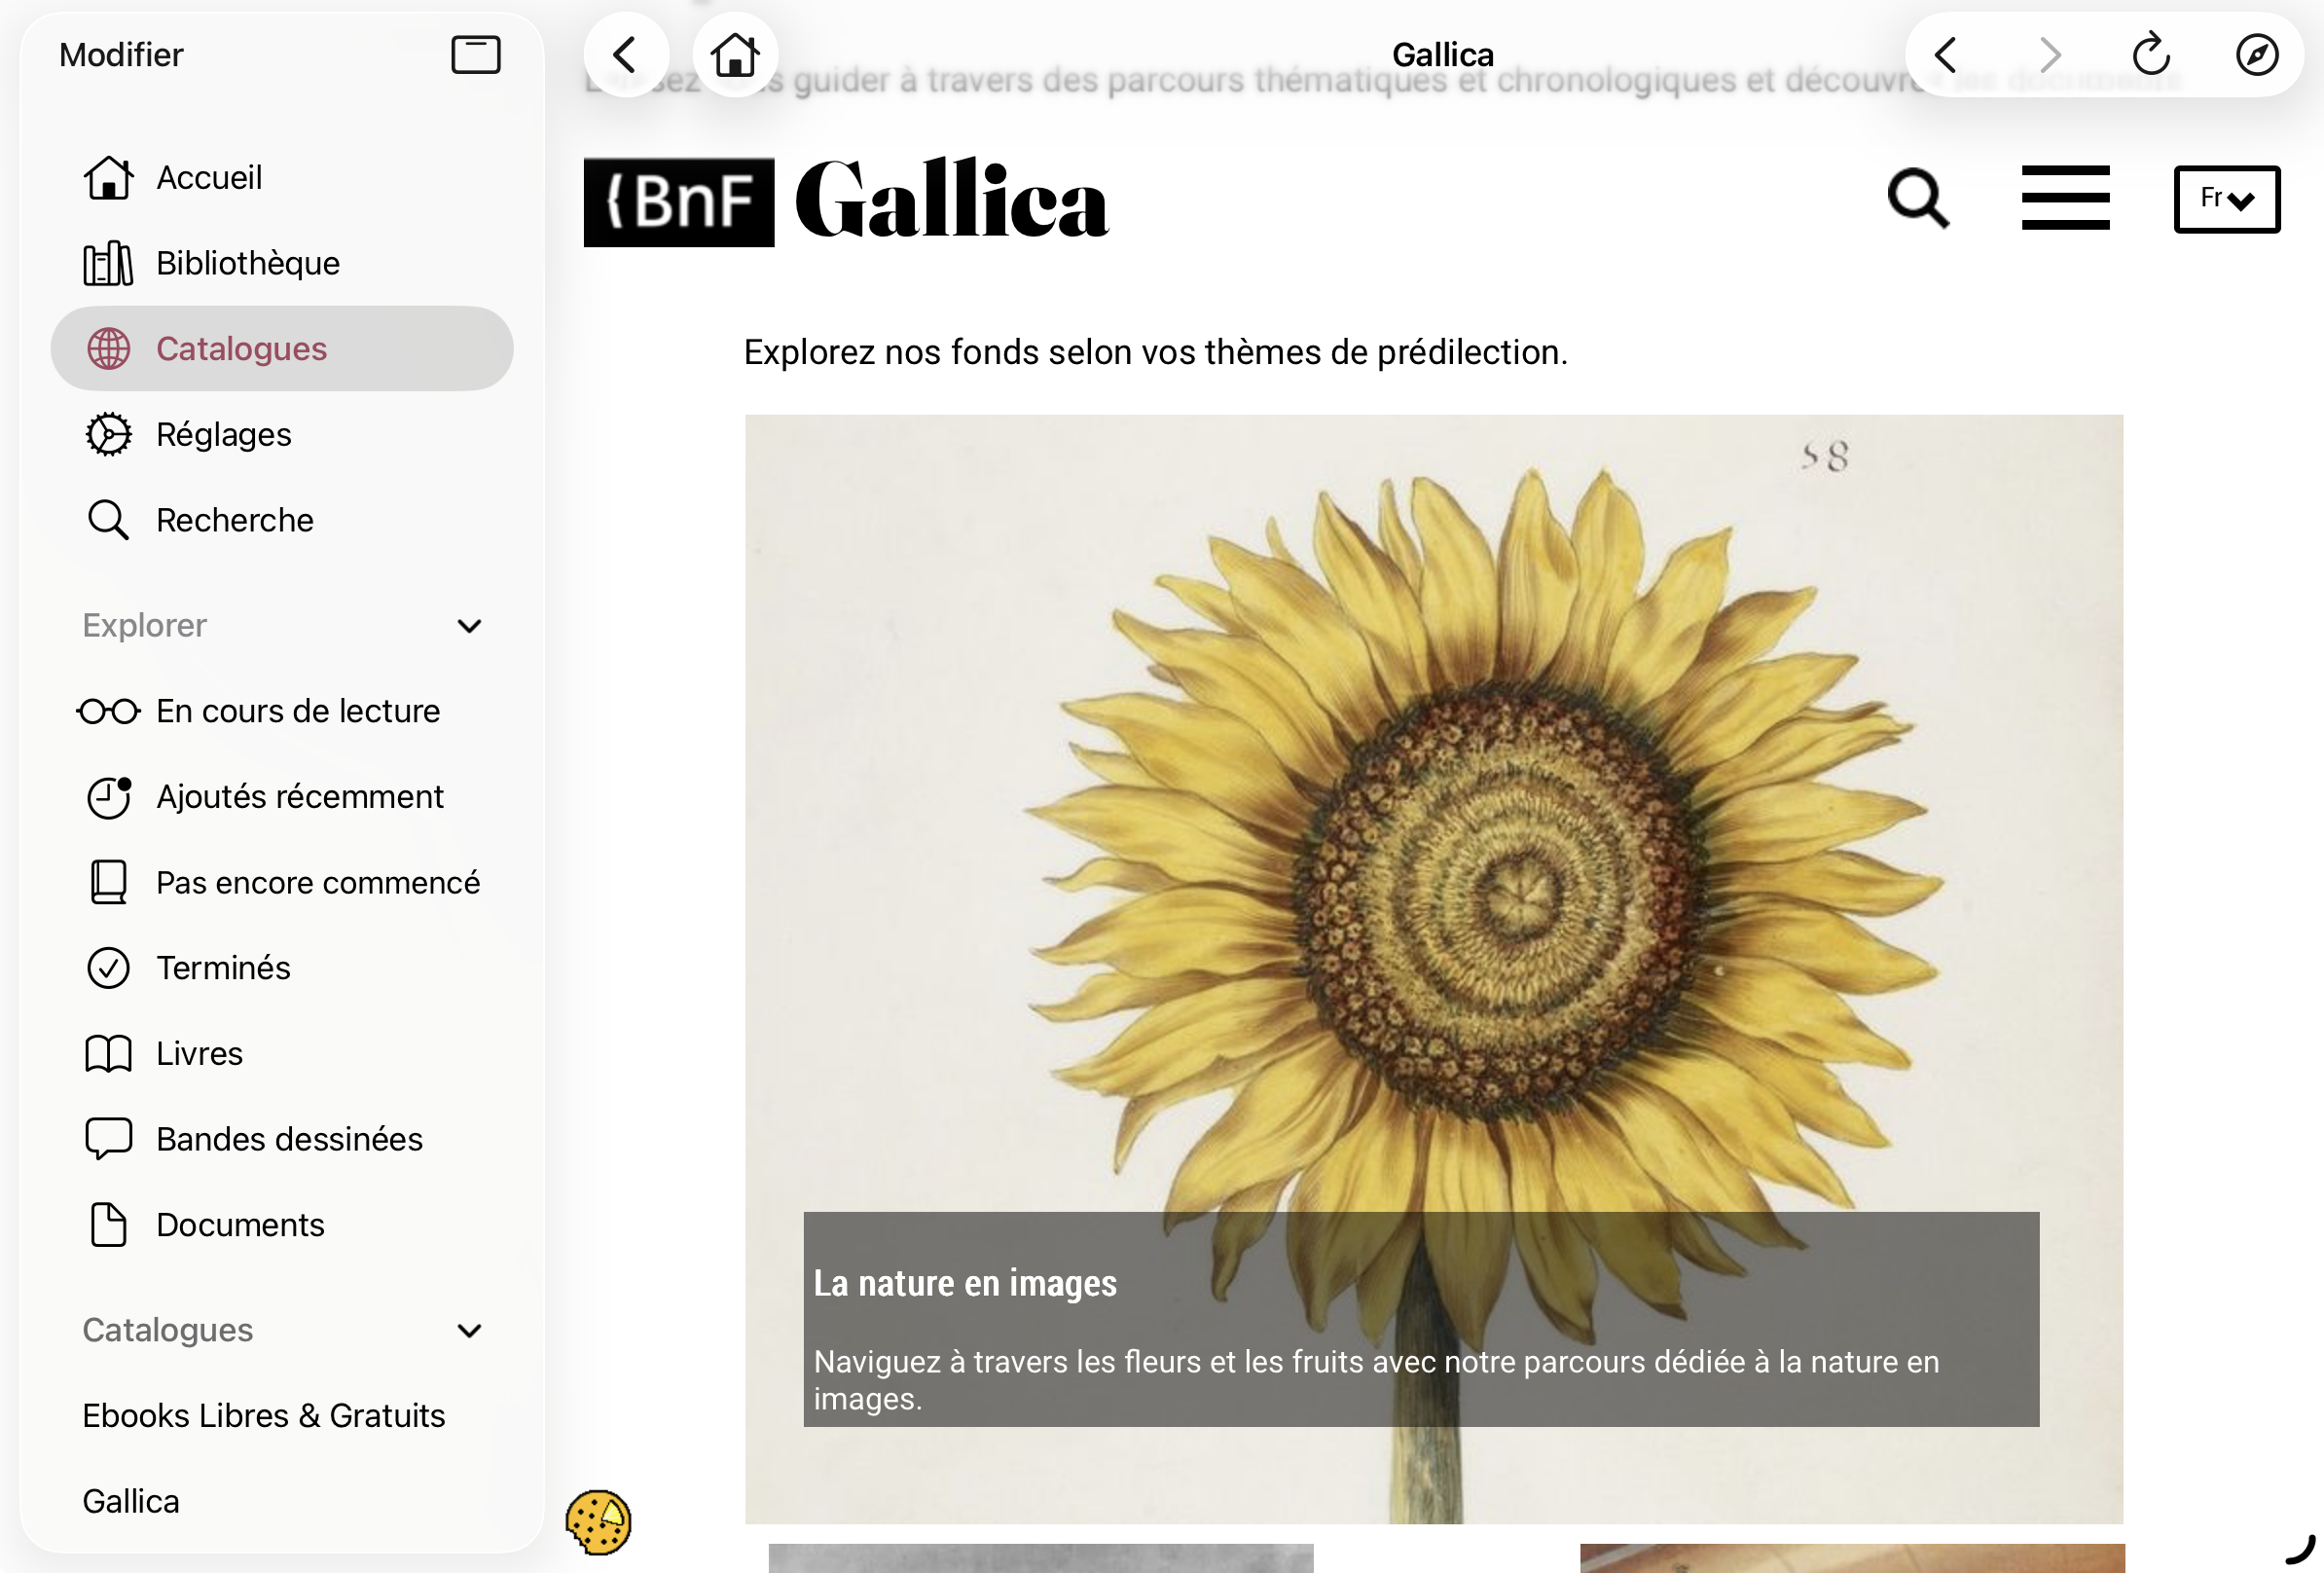2324x1573 pixels.
Task: Show En cours de lecture items
Action: pyautogui.click(x=282, y=711)
